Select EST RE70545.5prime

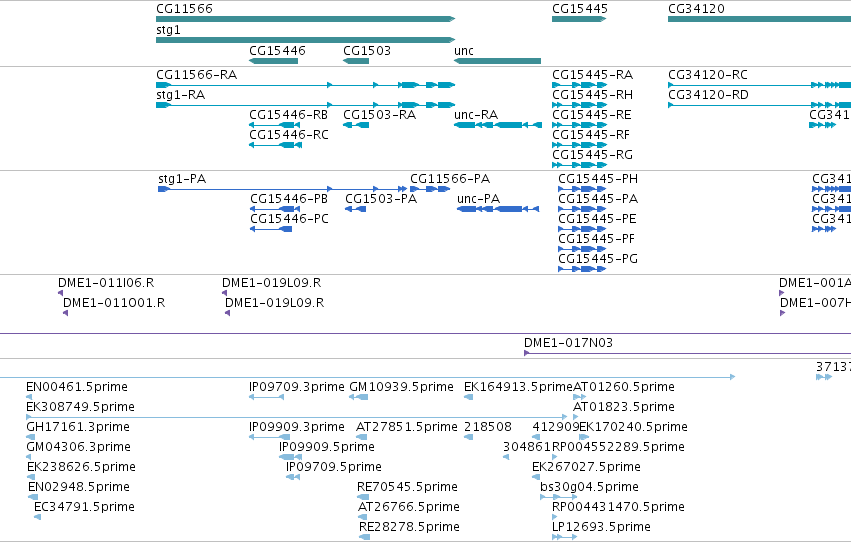(408, 487)
